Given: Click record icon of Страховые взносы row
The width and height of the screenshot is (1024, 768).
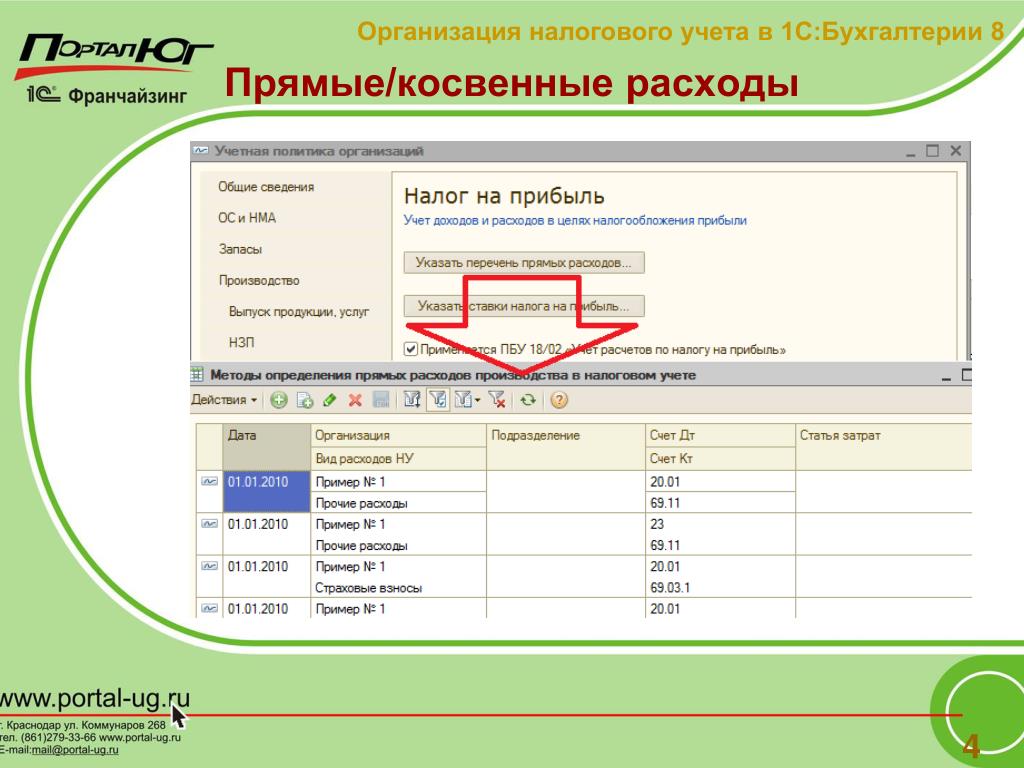Looking at the screenshot, I should tap(210, 566).
